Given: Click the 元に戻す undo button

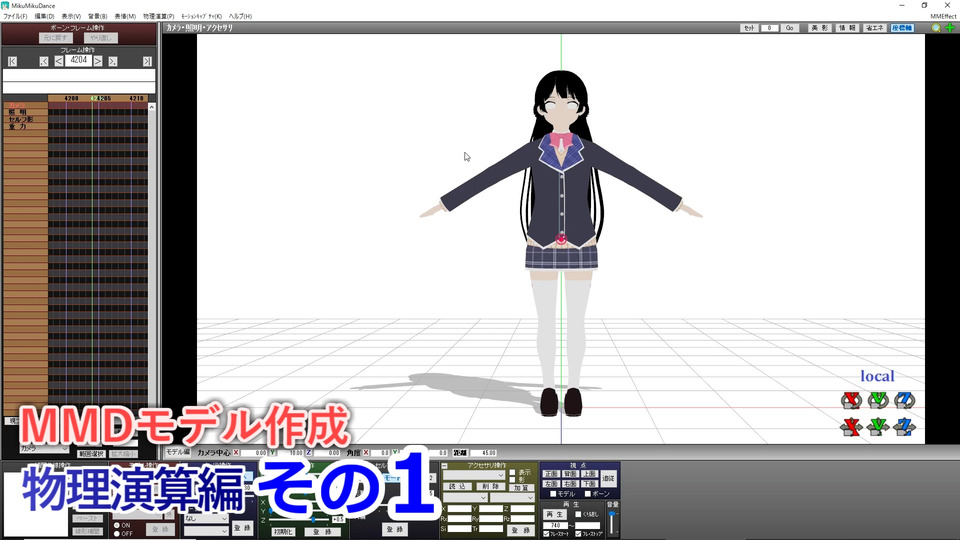Looking at the screenshot, I should click(x=55, y=38).
